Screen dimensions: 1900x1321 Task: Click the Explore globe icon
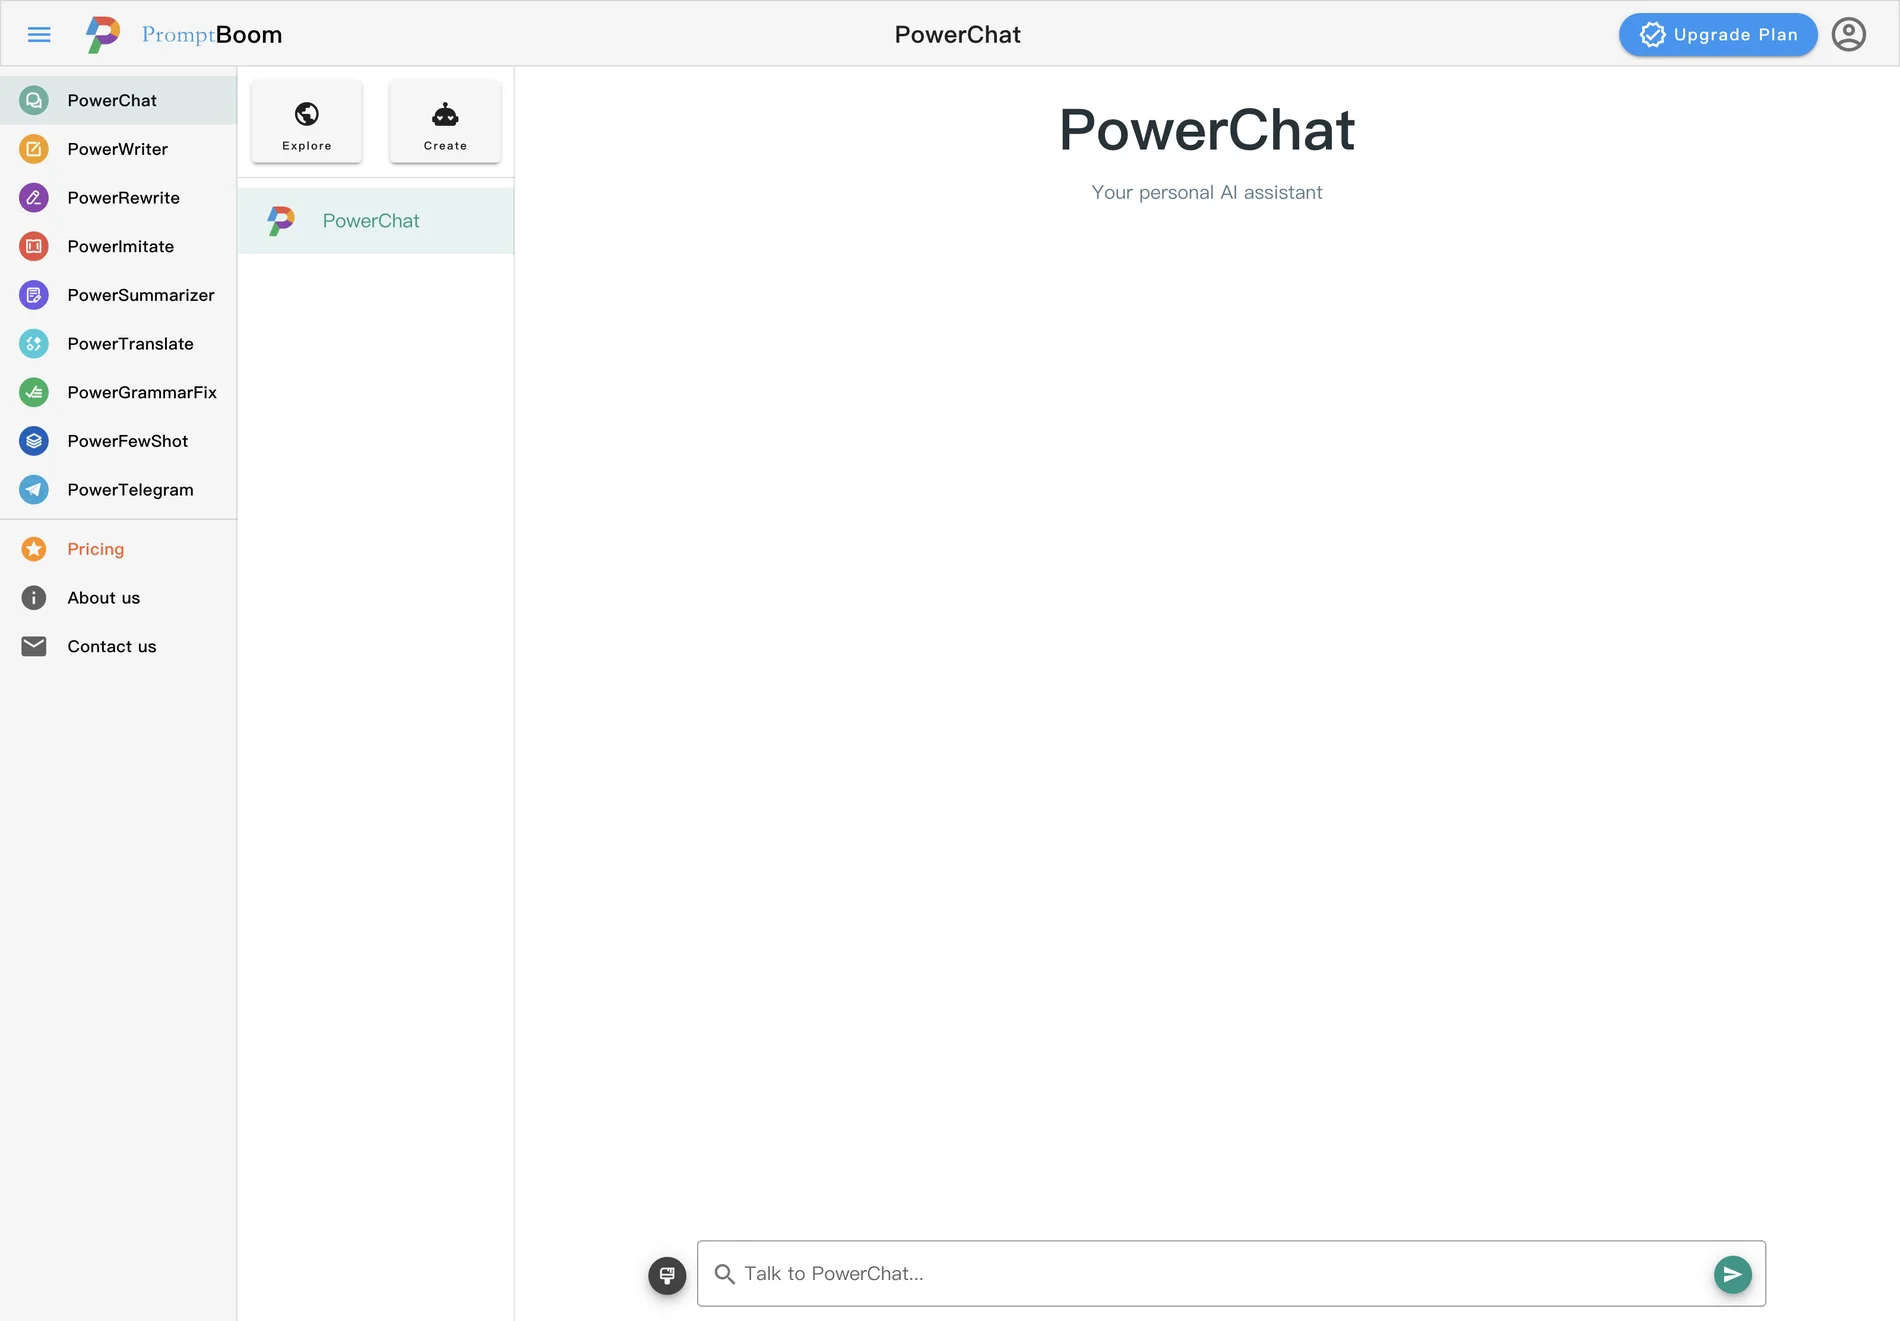[307, 114]
